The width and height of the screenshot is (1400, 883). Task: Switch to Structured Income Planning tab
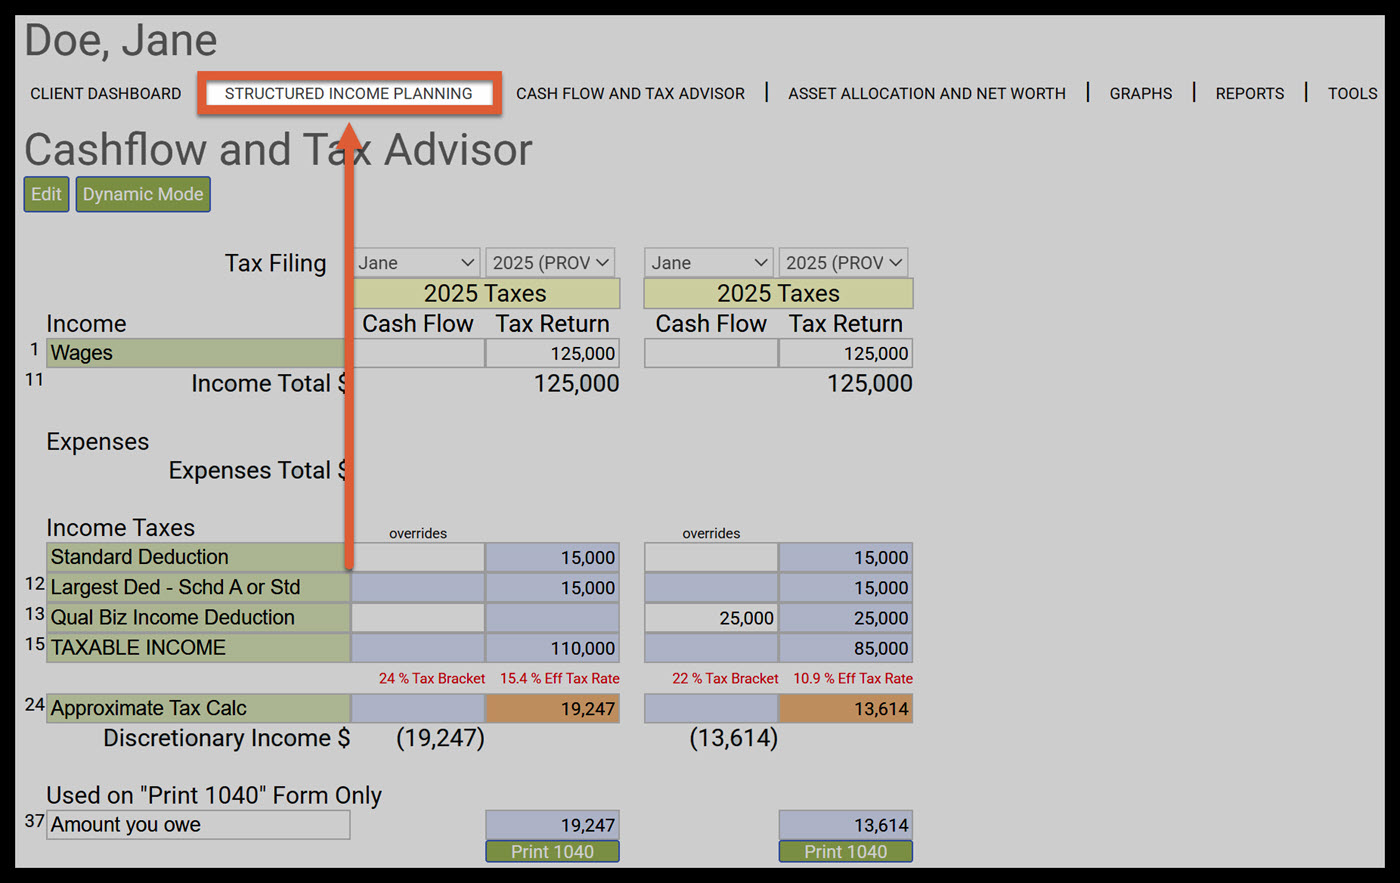[348, 93]
